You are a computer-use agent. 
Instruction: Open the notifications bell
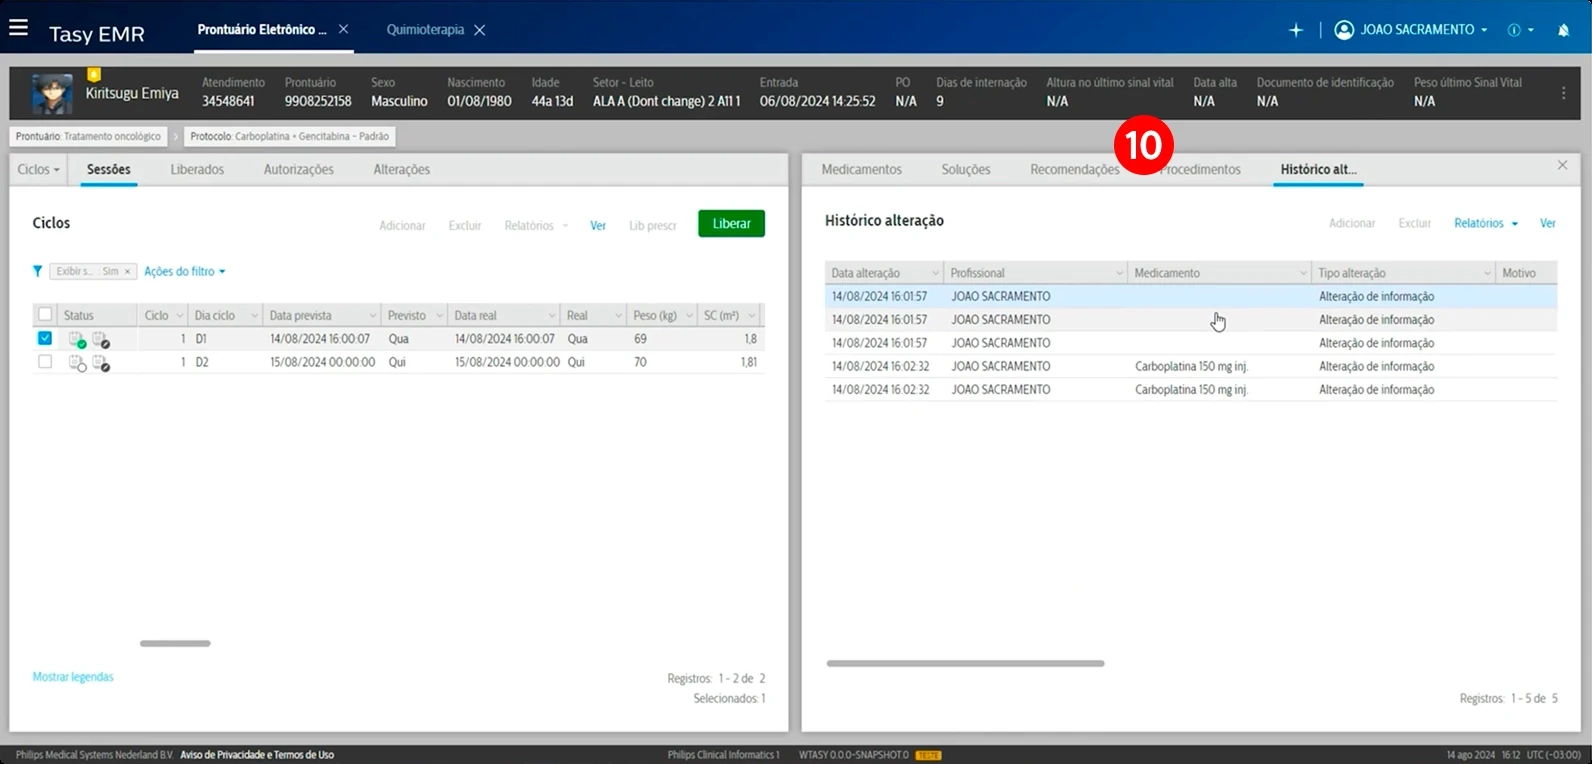click(1563, 30)
